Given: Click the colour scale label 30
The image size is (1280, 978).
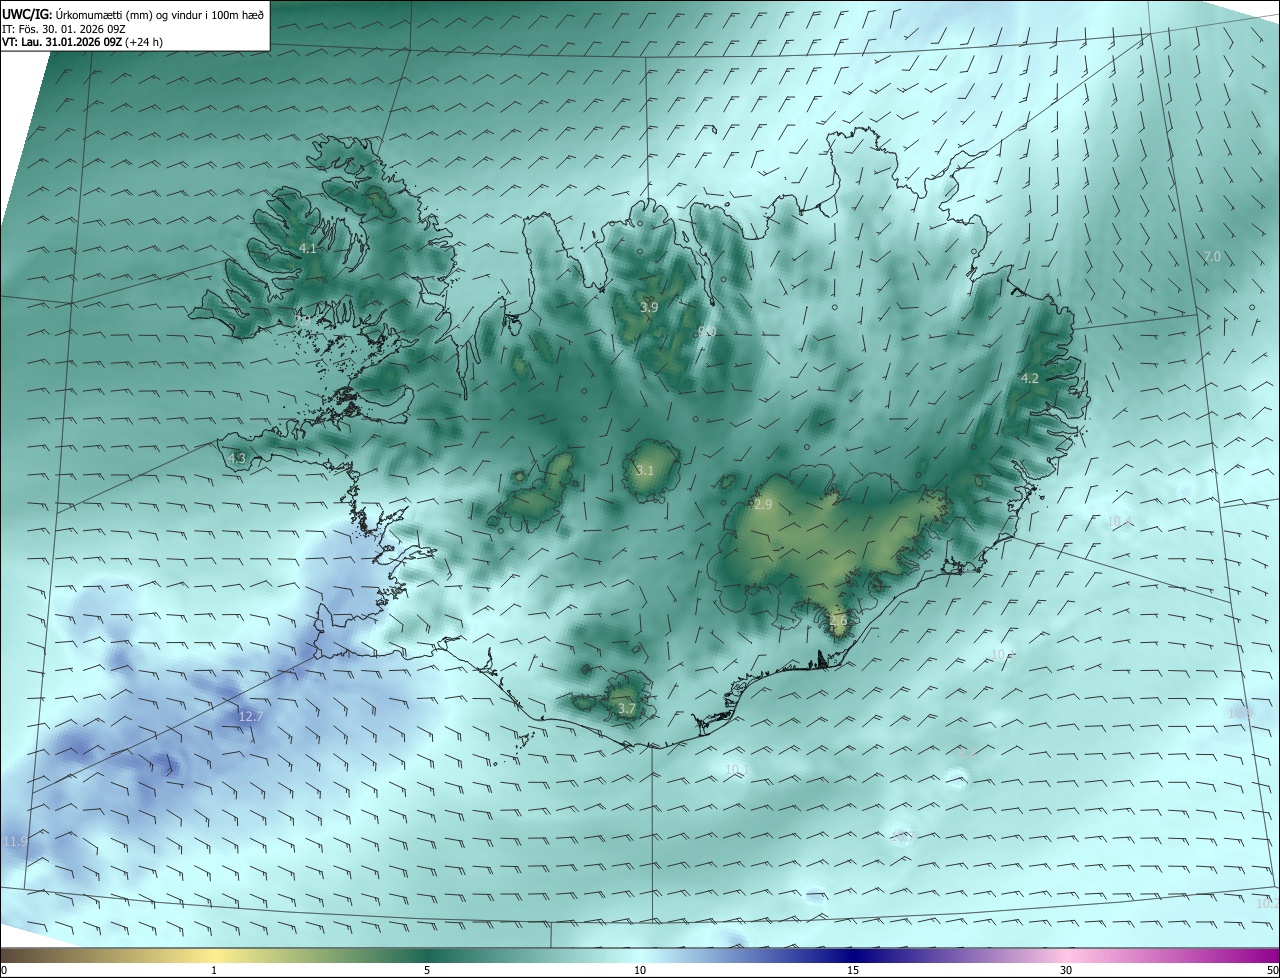Looking at the screenshot, I should (1066, 971).
